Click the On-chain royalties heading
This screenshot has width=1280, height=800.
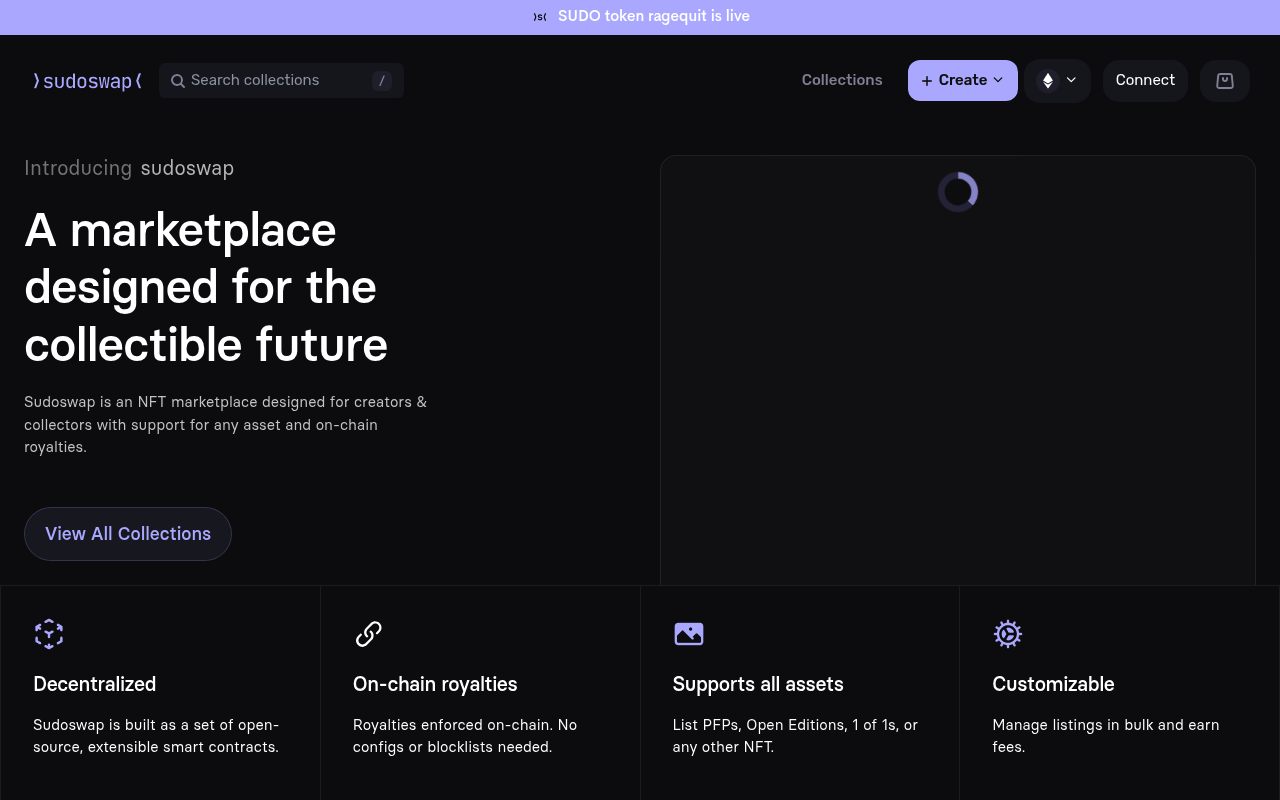coord(435,684)
